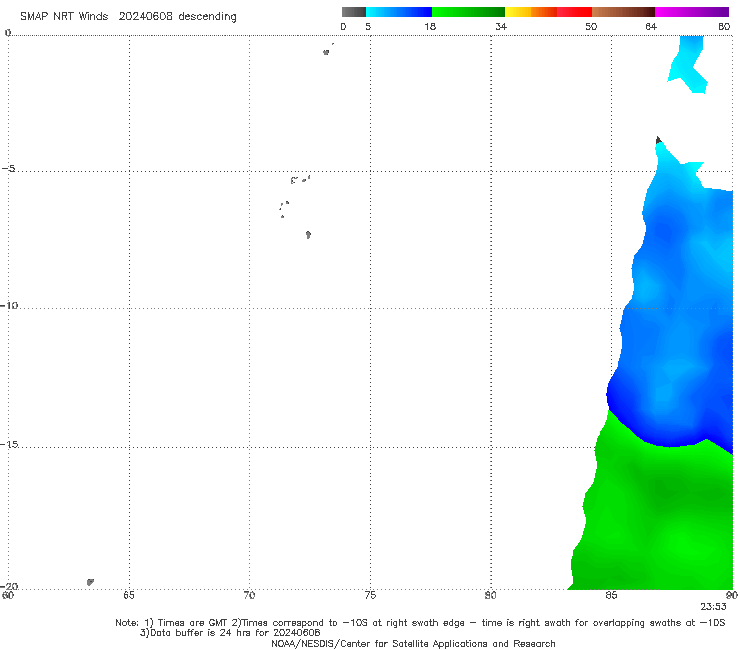Select the gray segment of the color bar

click(x=353, y=12)
